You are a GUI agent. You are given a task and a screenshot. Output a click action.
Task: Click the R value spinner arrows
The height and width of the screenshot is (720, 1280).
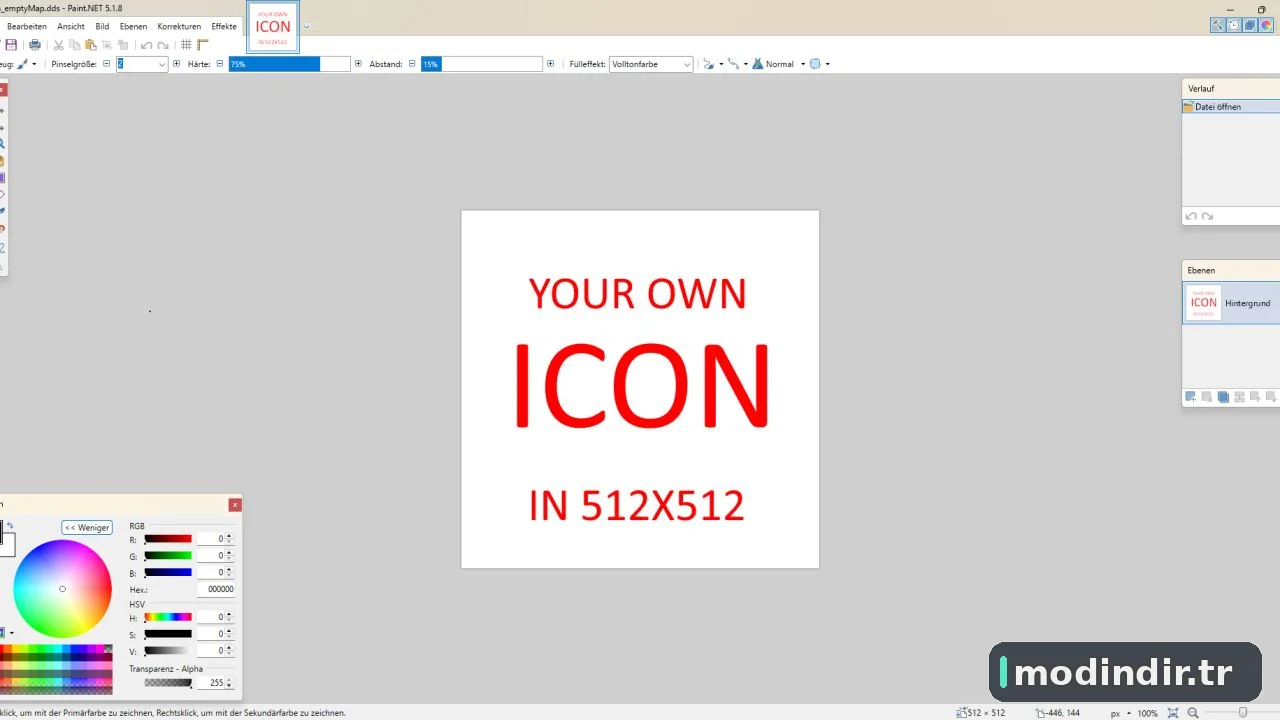tap(230, 539)
